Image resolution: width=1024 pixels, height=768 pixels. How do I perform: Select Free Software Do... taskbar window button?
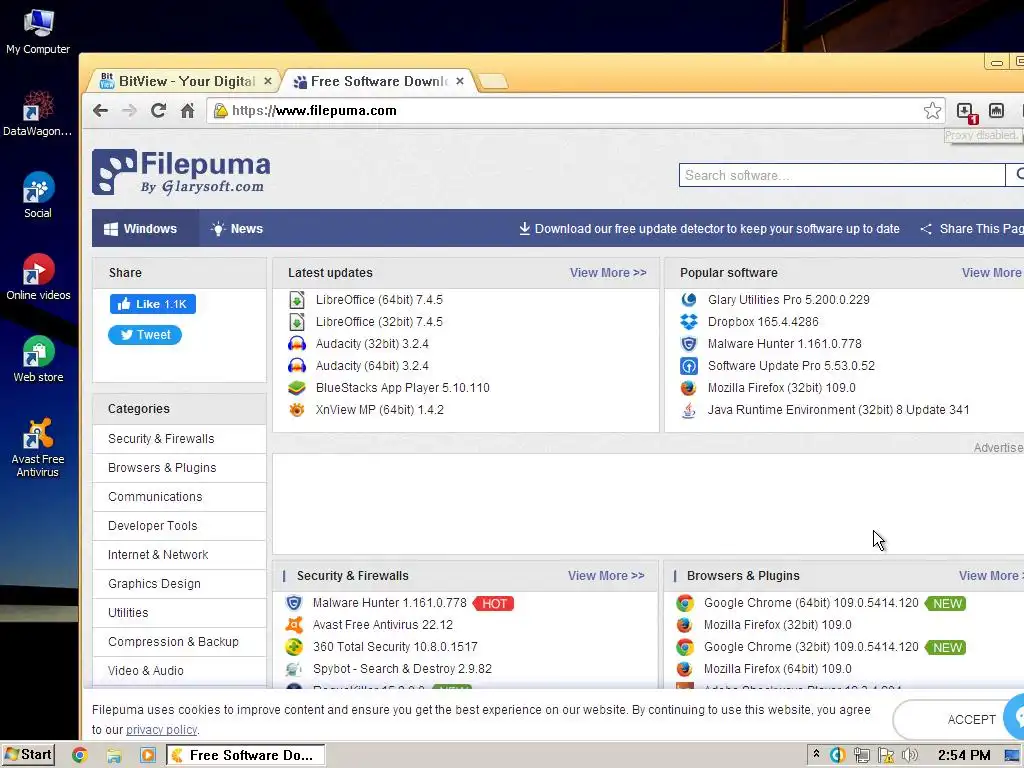coord(245,756)
